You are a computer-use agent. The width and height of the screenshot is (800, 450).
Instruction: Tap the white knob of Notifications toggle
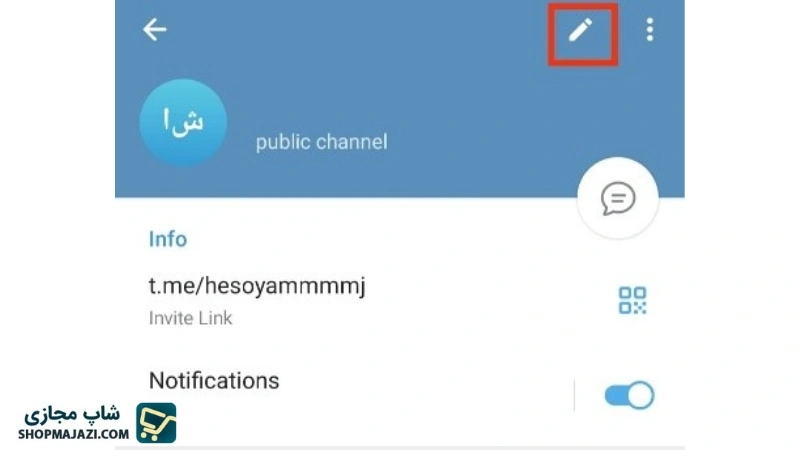click(641, 395)
